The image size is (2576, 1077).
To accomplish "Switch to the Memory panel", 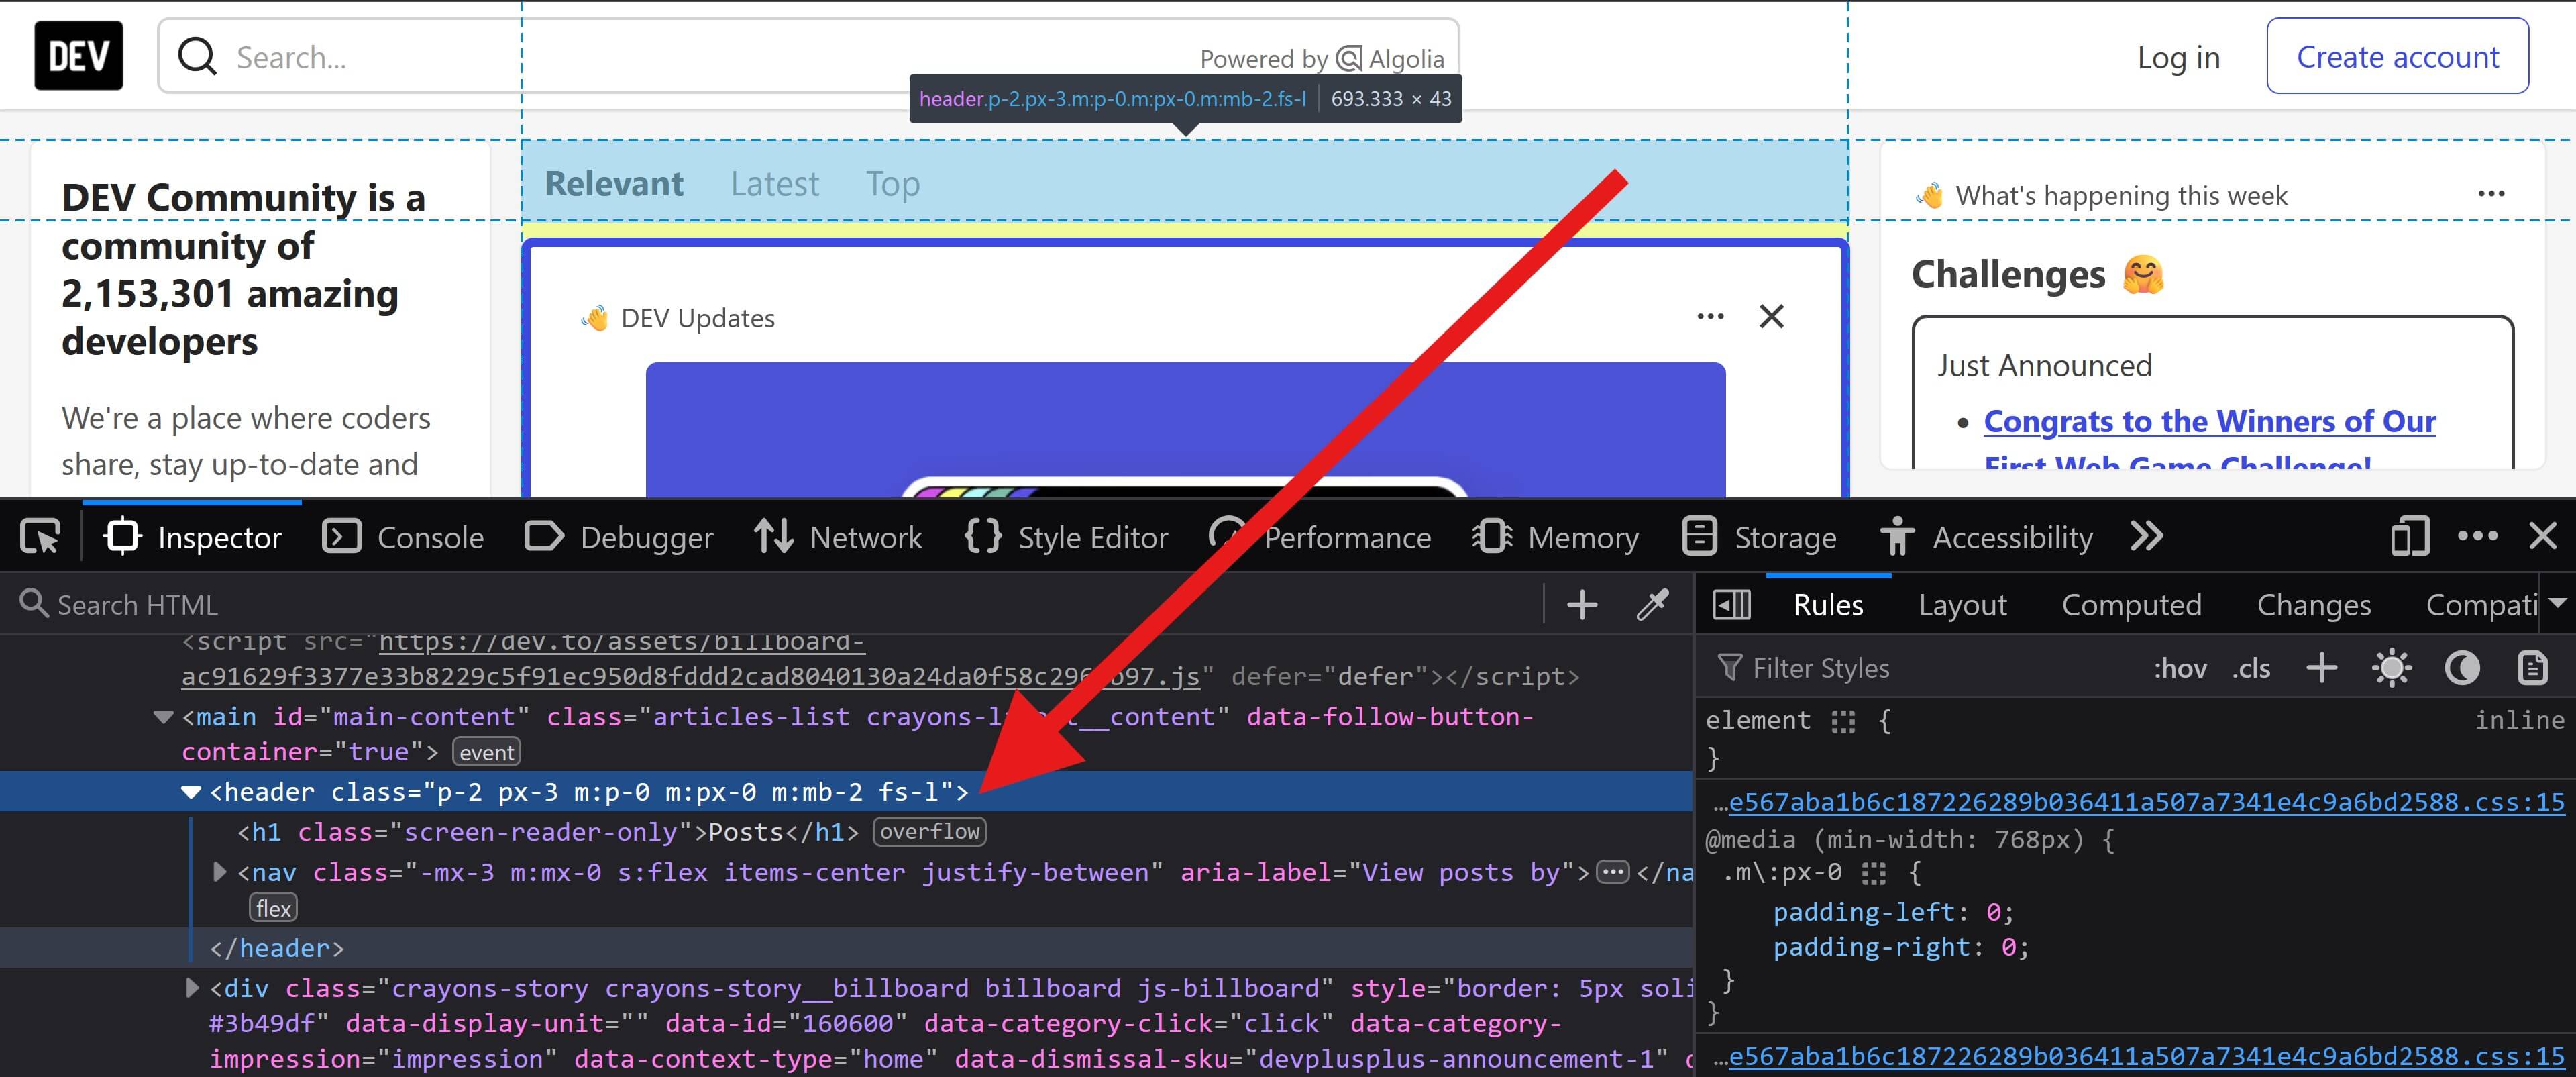I will tap(1556, 537).
